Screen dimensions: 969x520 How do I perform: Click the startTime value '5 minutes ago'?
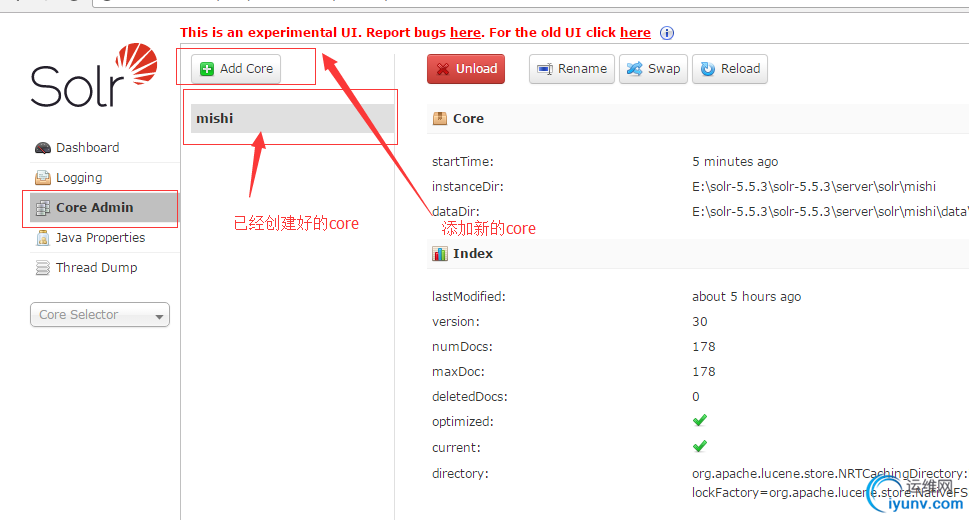[735, 162]
